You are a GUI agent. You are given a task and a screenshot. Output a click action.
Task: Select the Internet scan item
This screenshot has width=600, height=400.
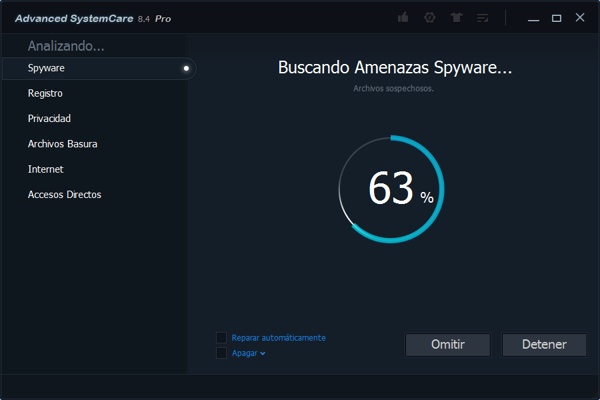pos(46,169)
